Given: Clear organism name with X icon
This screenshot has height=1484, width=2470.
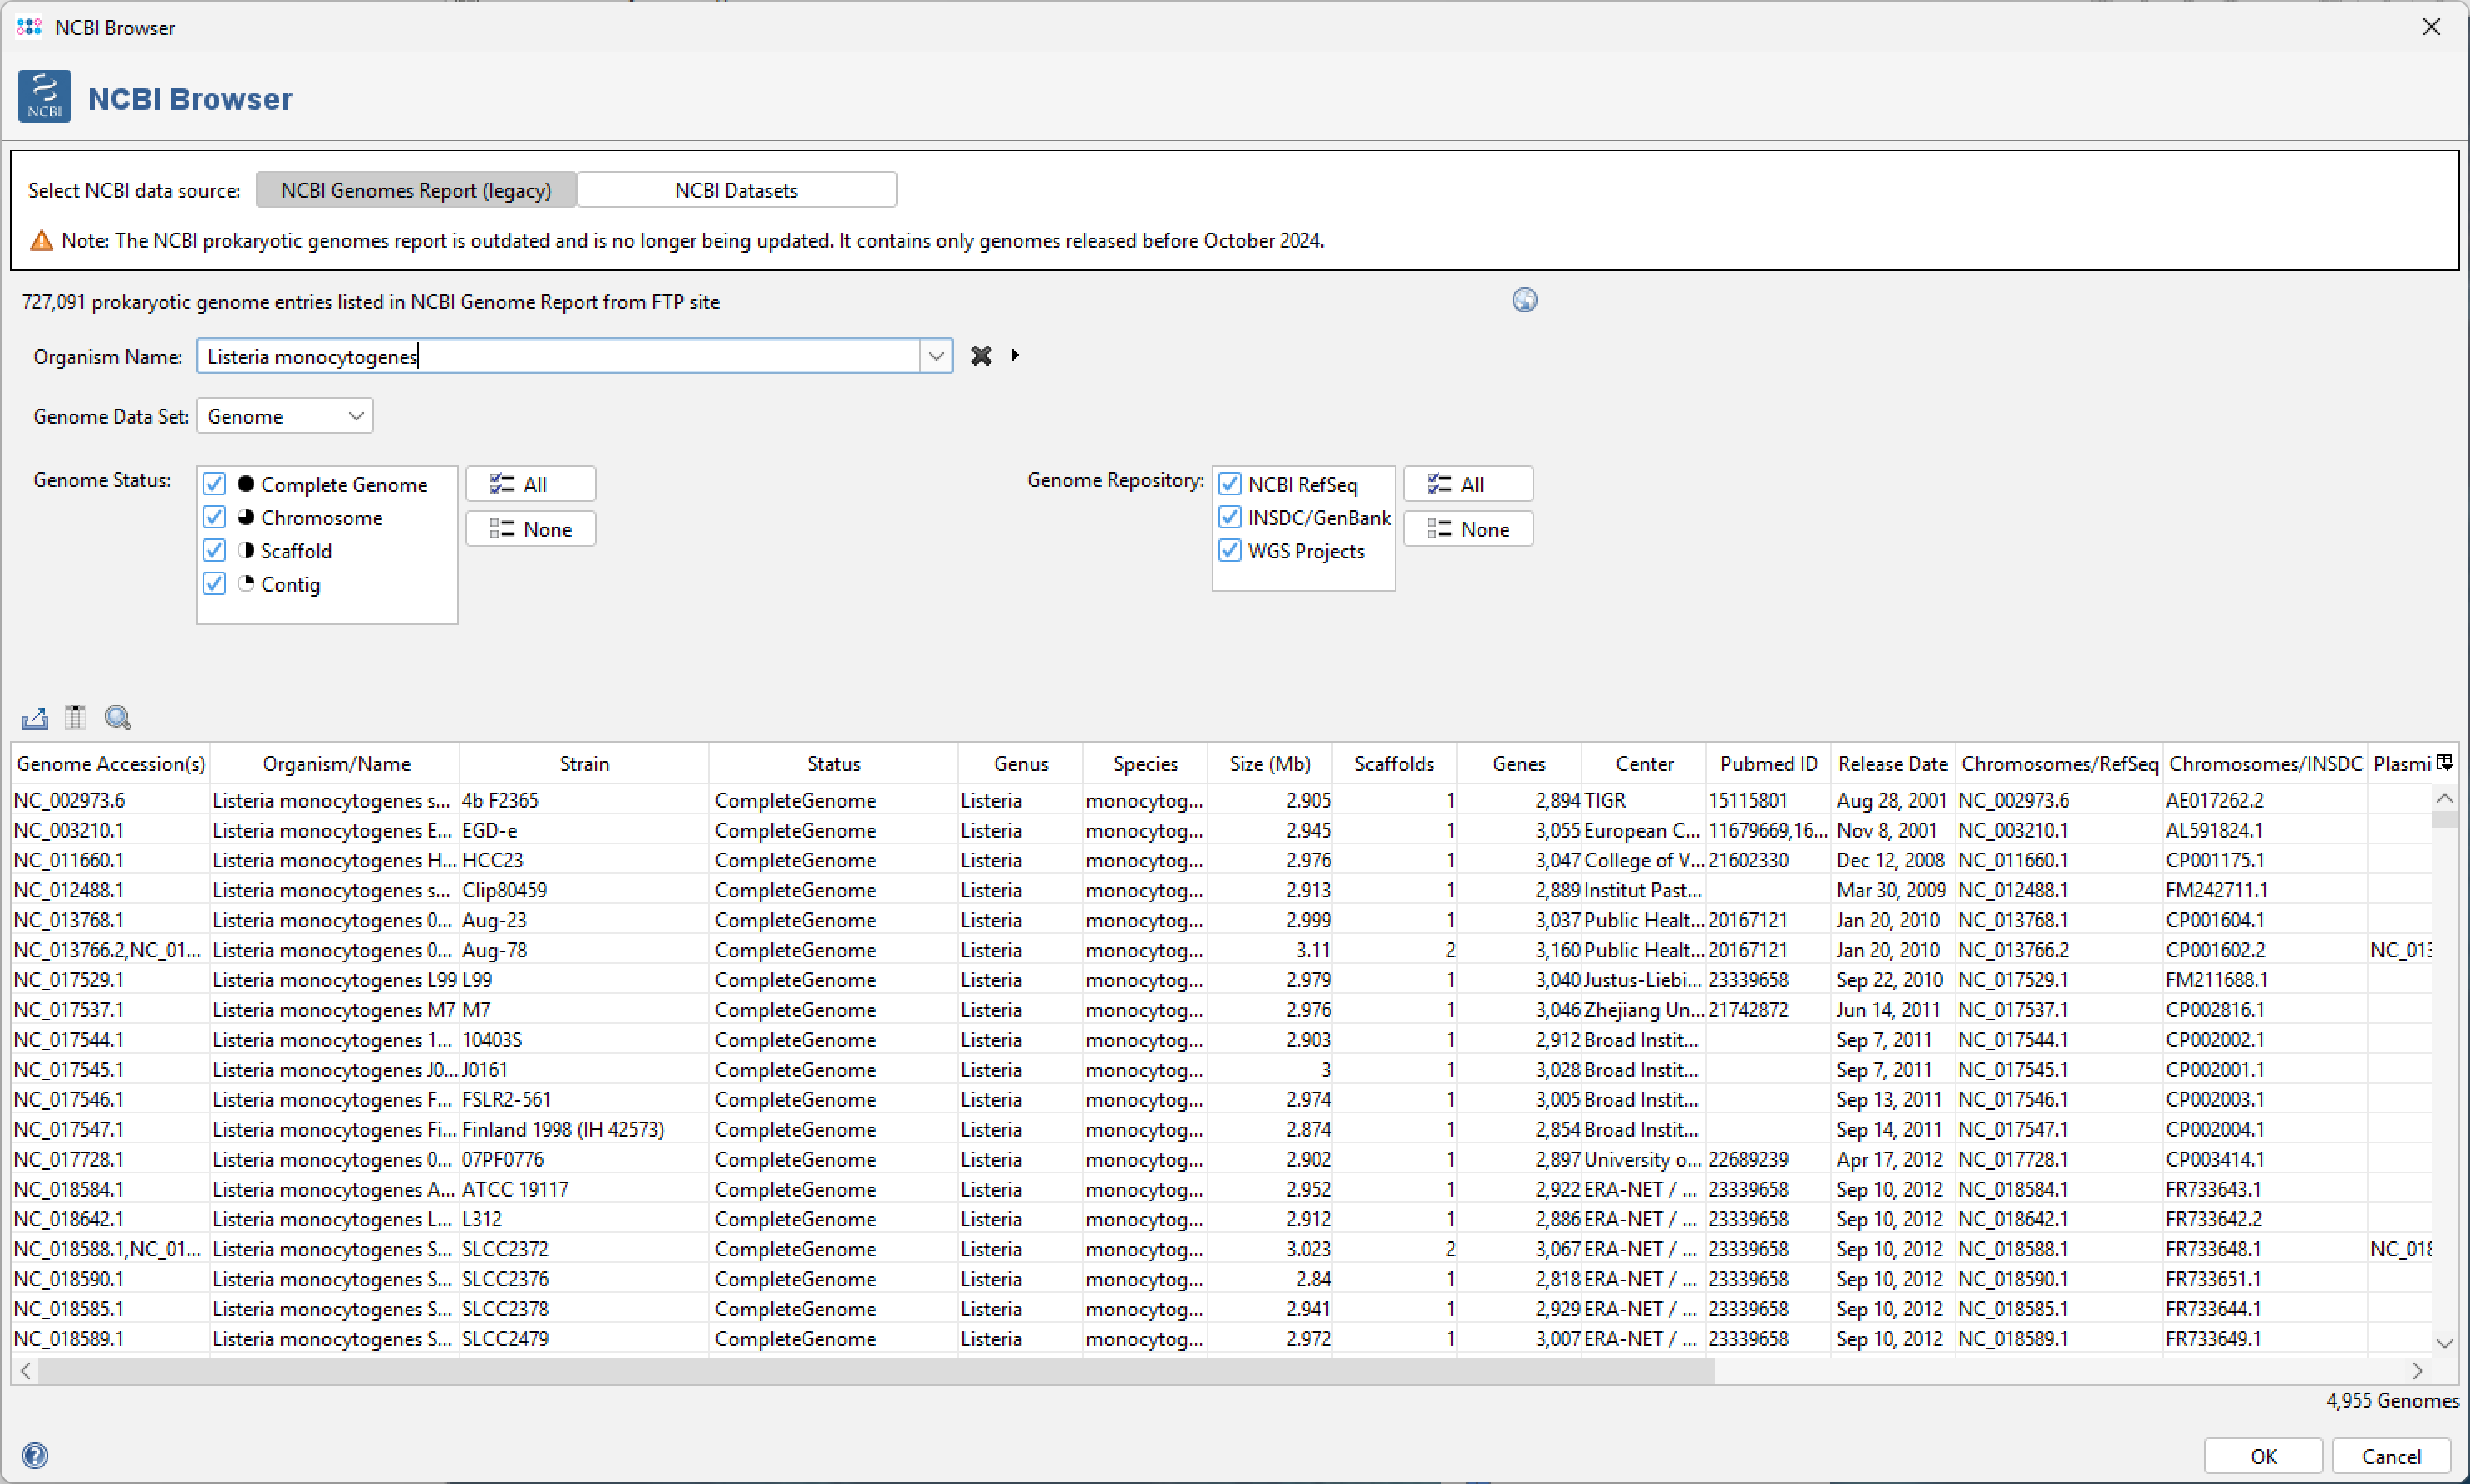Looking at the screenshot, I should 981,356.
